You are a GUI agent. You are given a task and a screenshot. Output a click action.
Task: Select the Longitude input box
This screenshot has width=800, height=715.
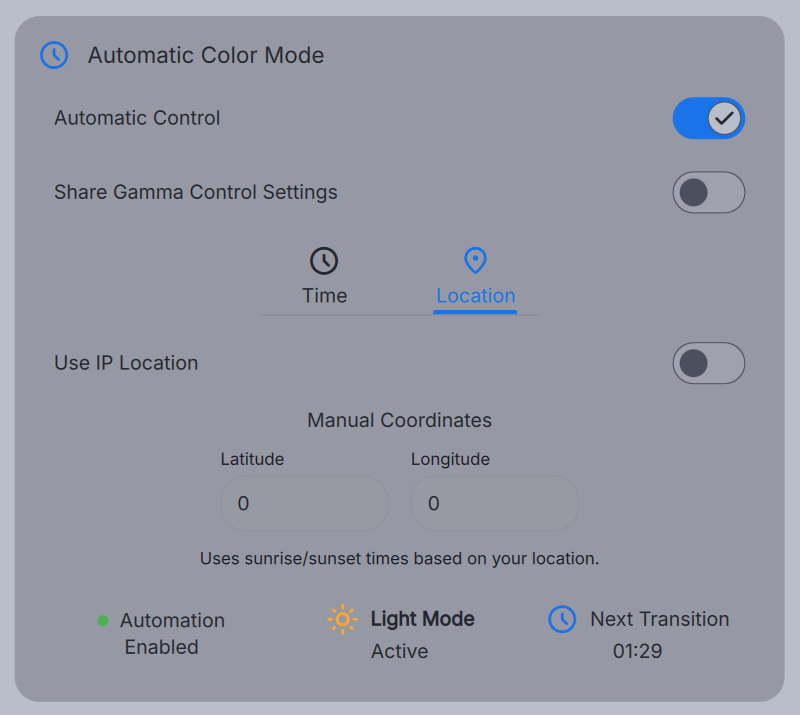pyautogui.click(x=494, y=503)
